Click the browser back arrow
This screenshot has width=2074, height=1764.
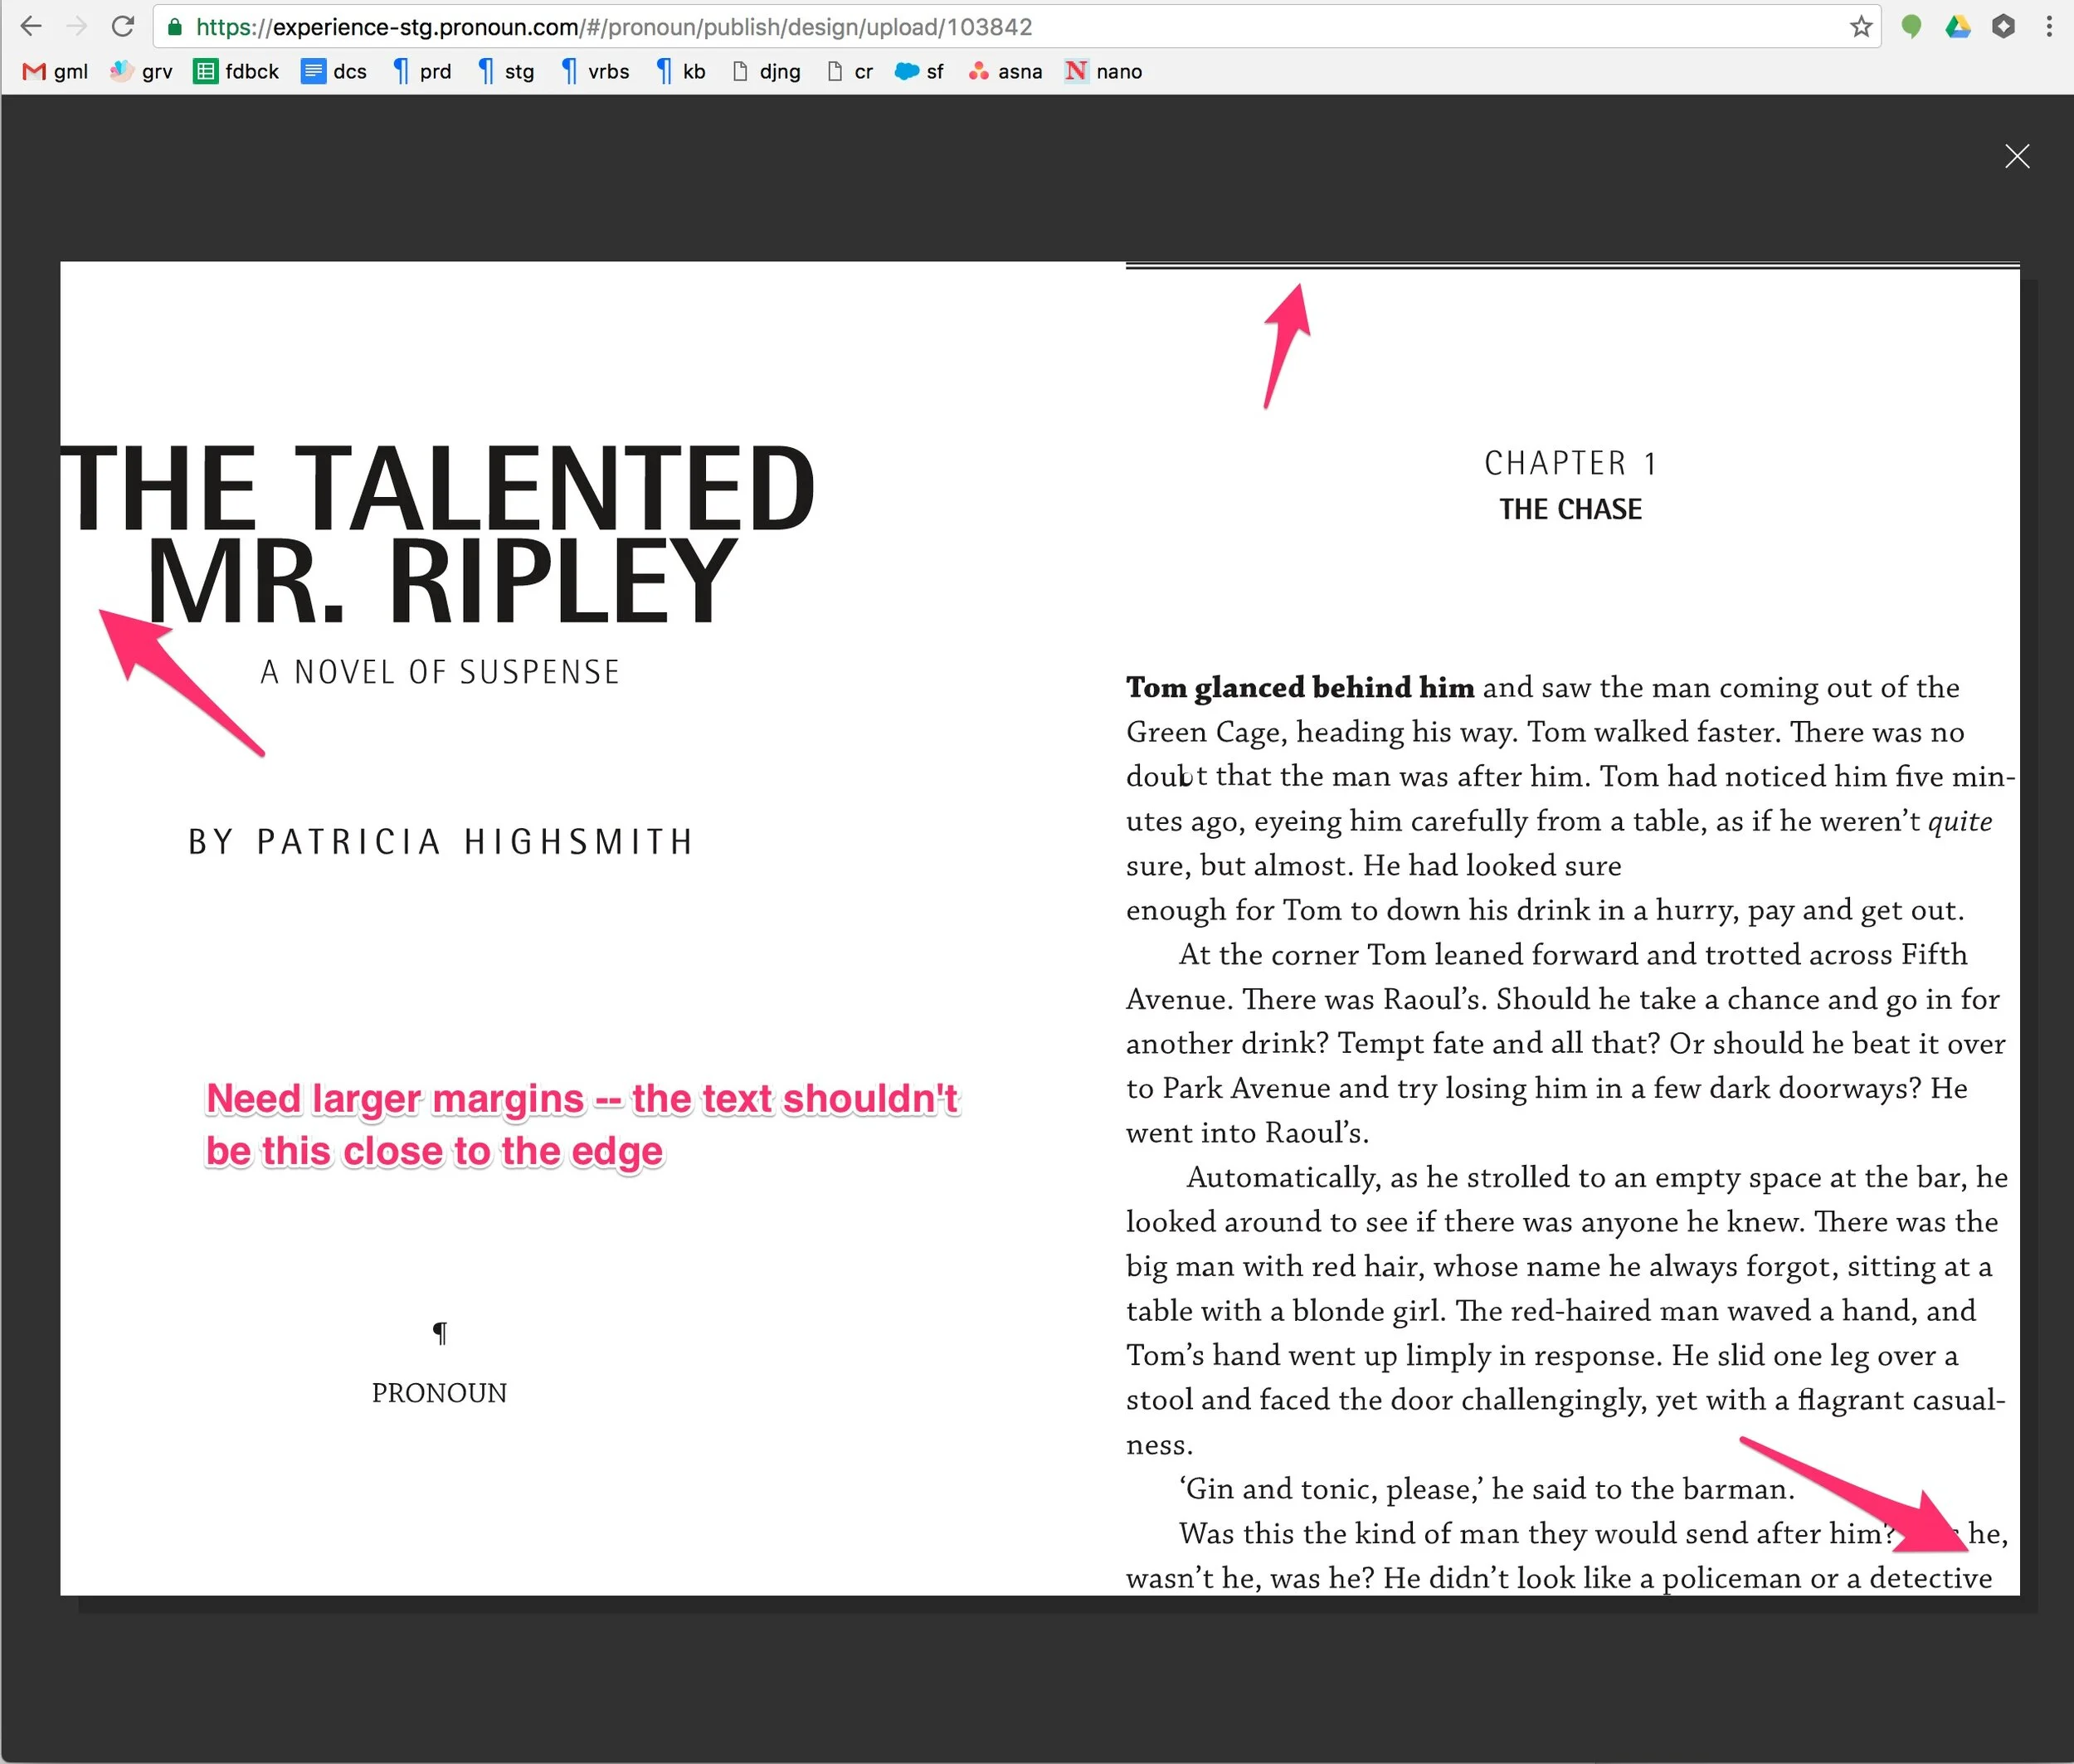pyautogui.click(x=31, y=26)
